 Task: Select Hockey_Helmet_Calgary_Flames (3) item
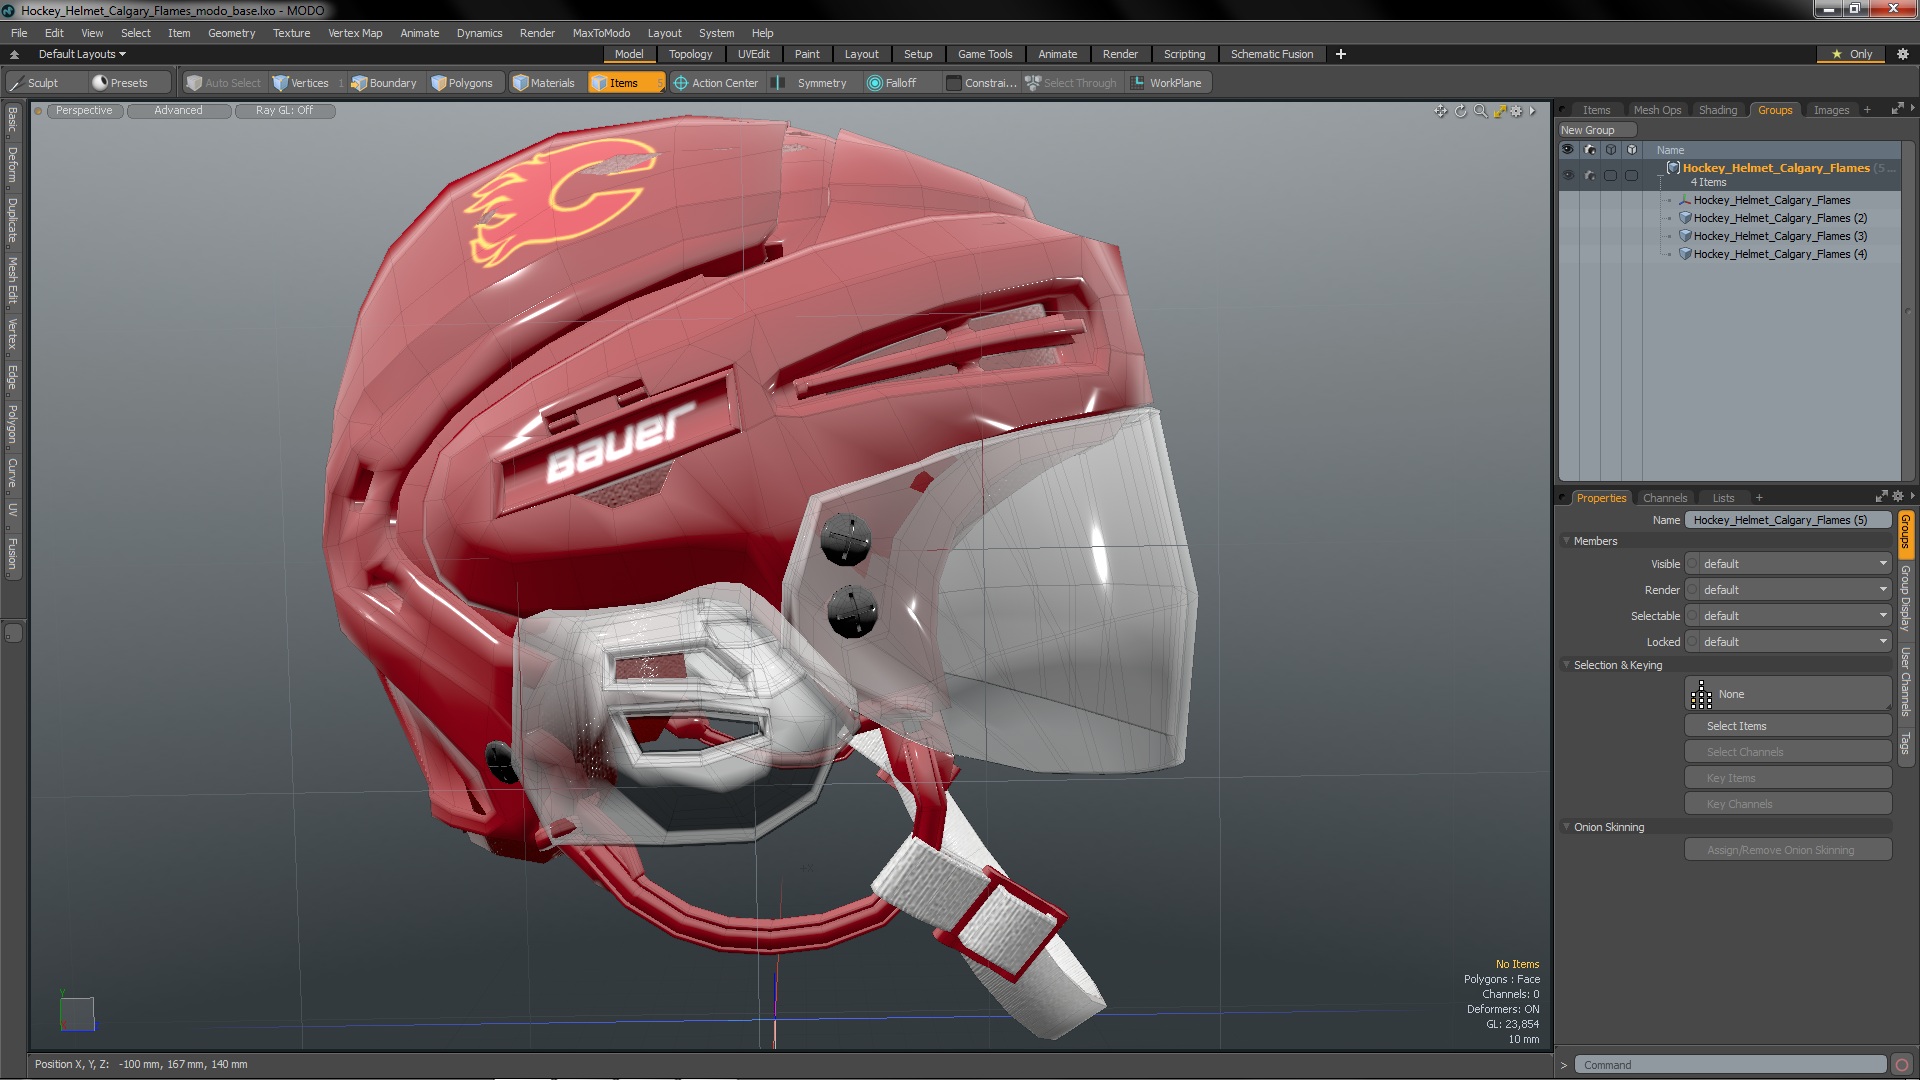click(1780, 236)
